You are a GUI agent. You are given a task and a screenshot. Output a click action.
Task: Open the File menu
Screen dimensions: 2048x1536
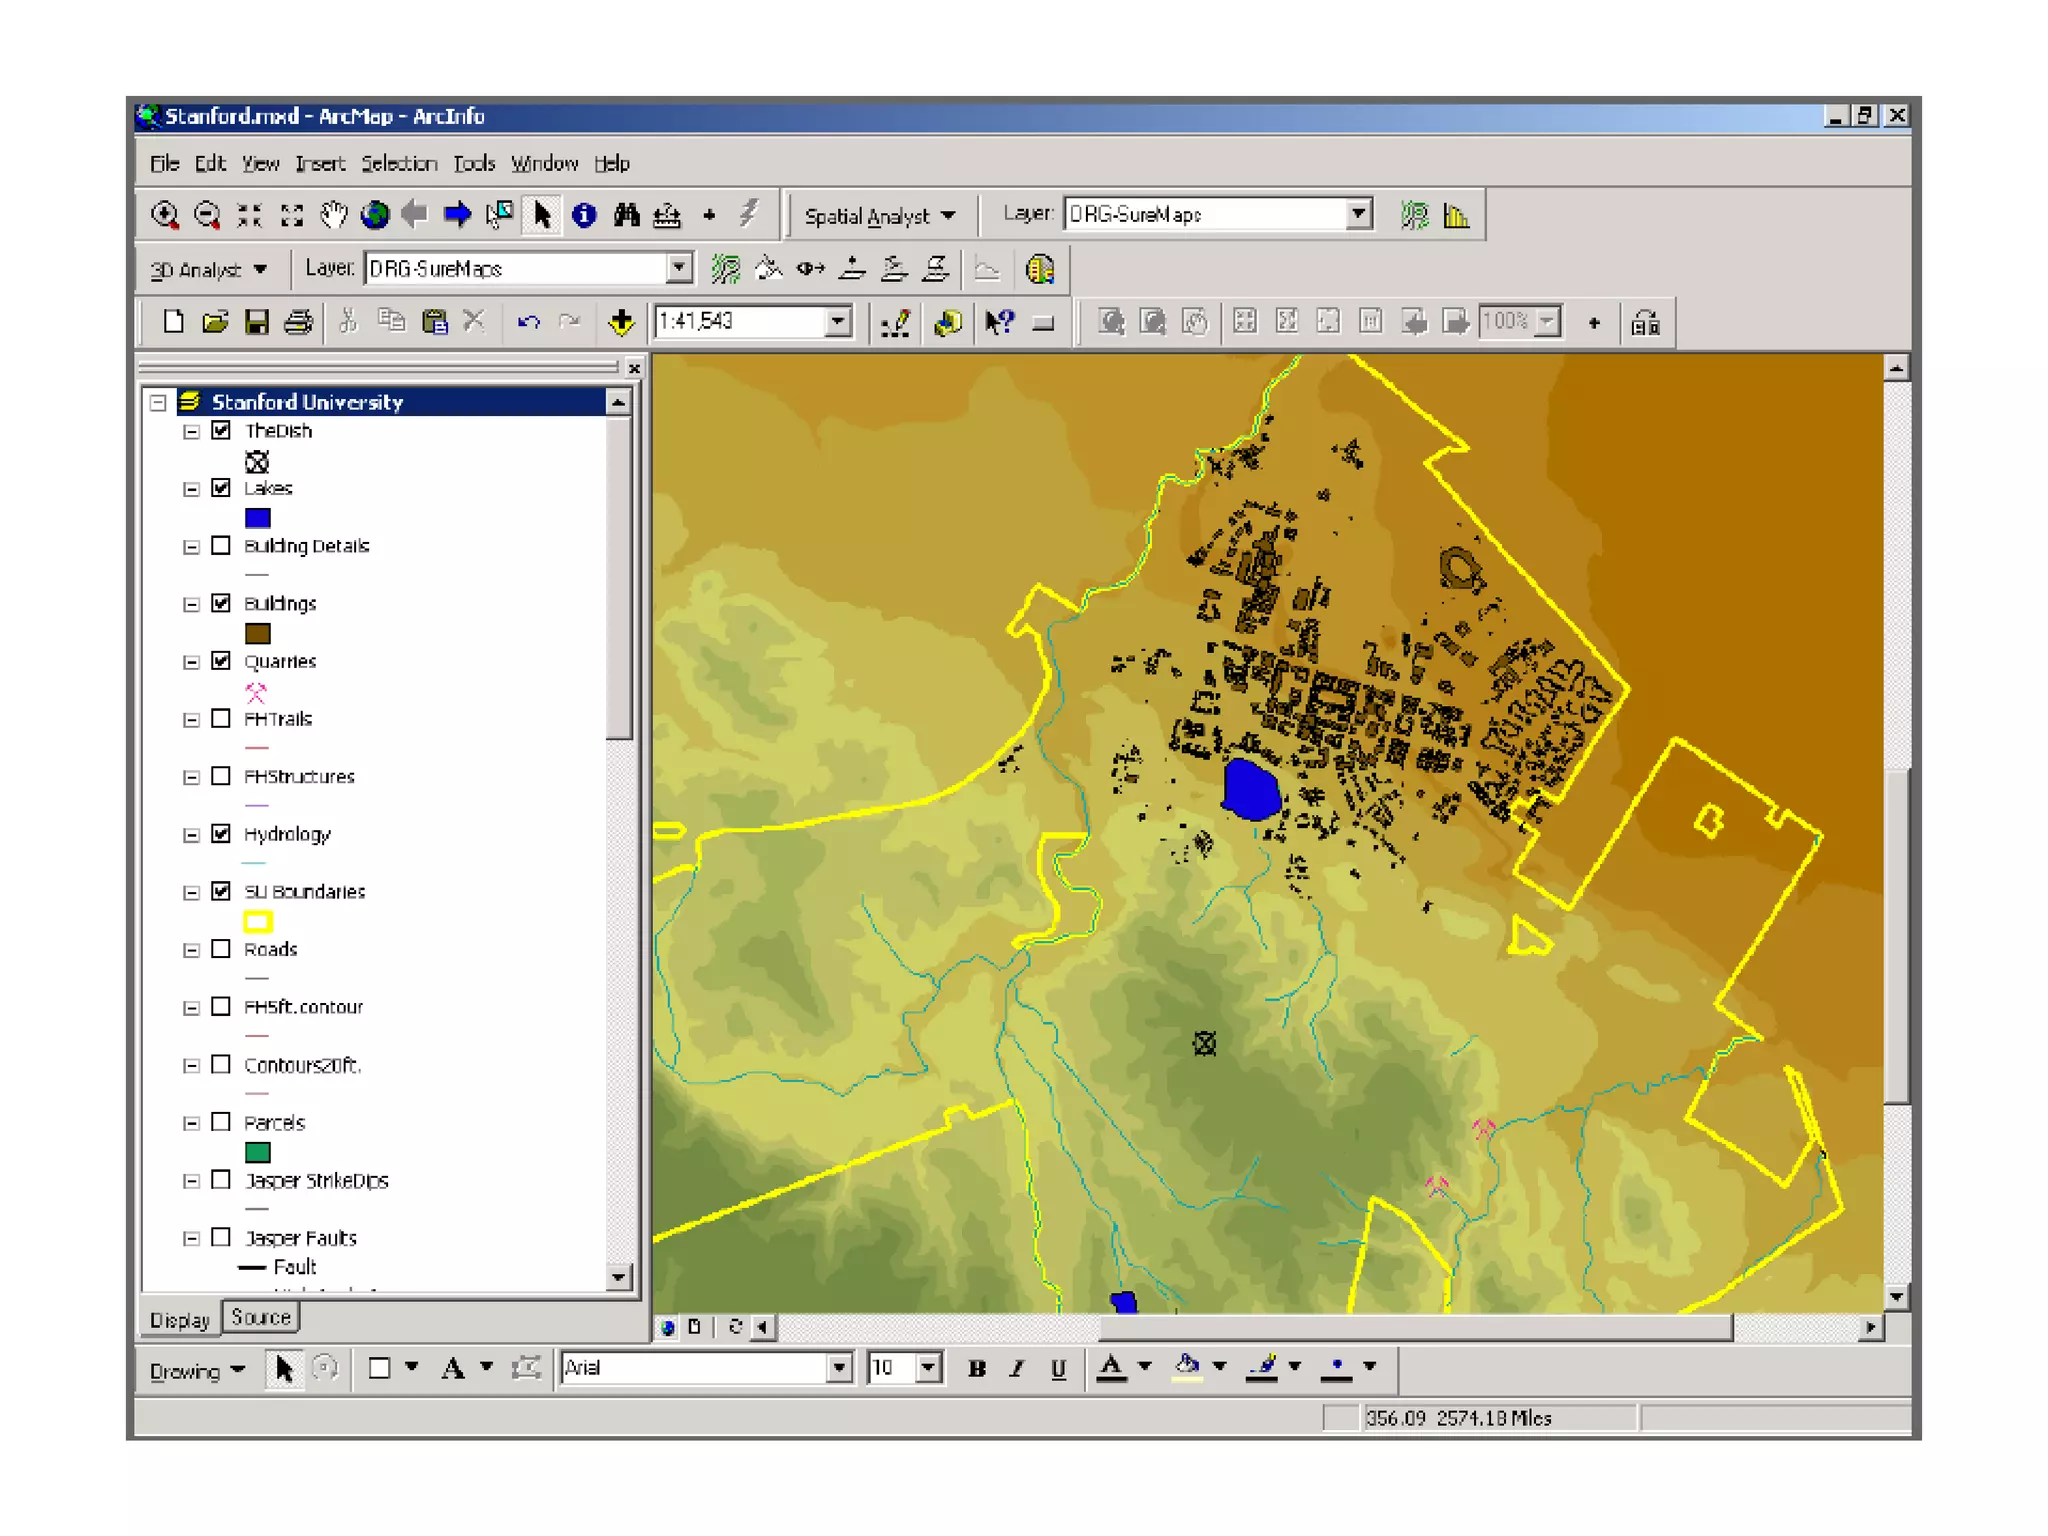pos(164,163)
